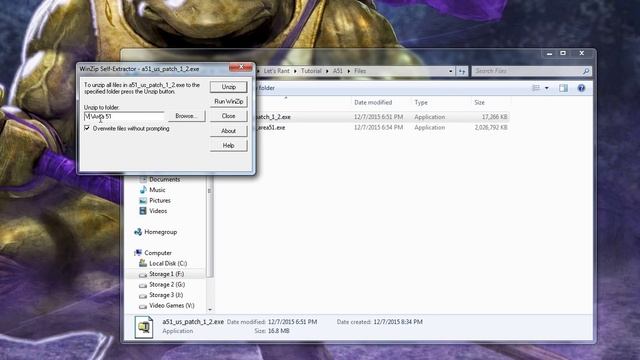Expand the arrow after Tutorial breadcrumb

[327, 71]
